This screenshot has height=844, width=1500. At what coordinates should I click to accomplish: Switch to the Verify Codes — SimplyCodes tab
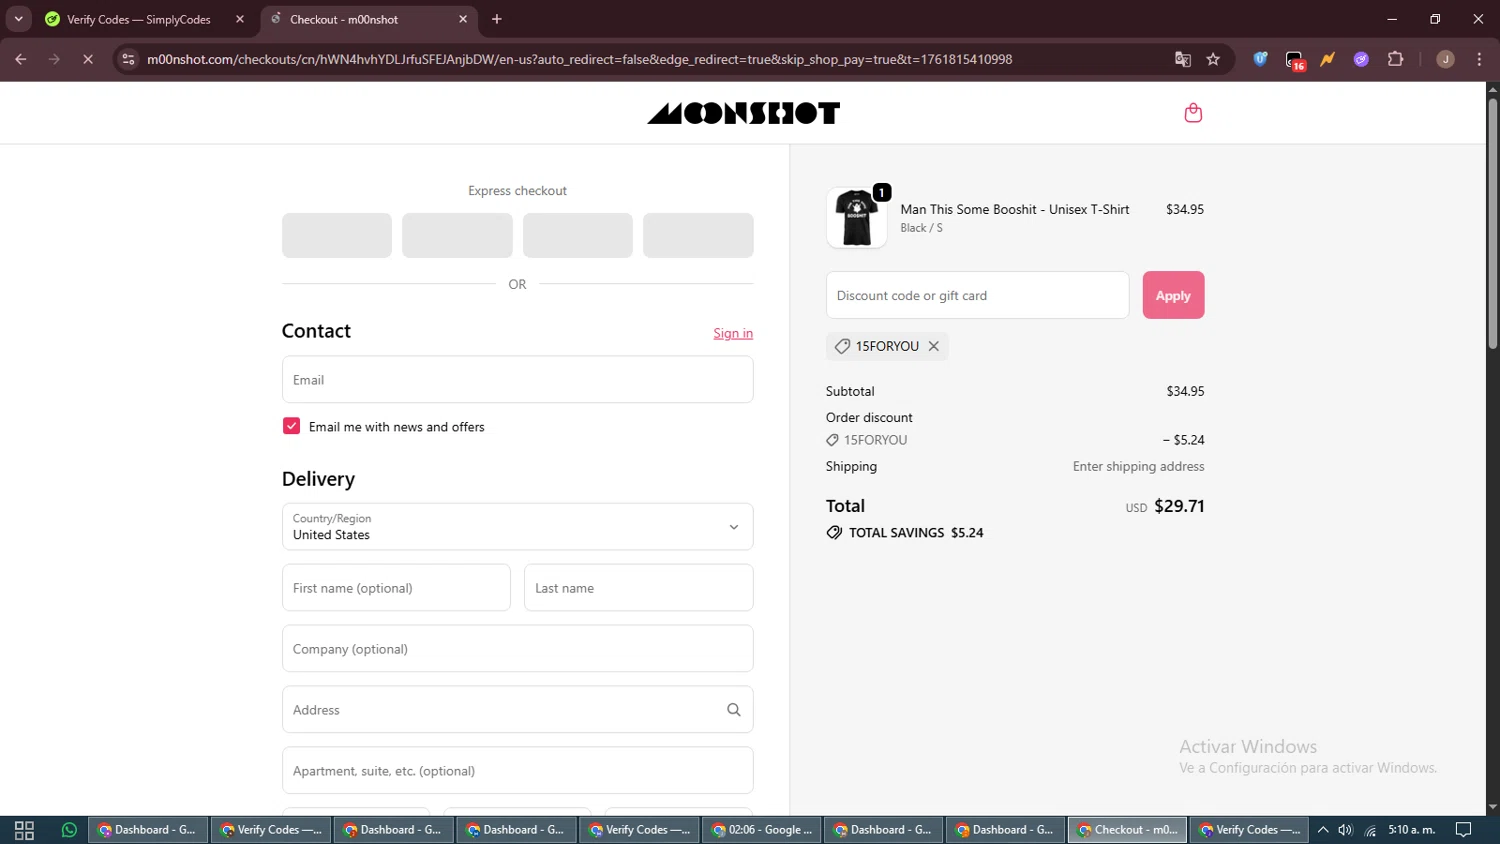click(x=138, y=19)
